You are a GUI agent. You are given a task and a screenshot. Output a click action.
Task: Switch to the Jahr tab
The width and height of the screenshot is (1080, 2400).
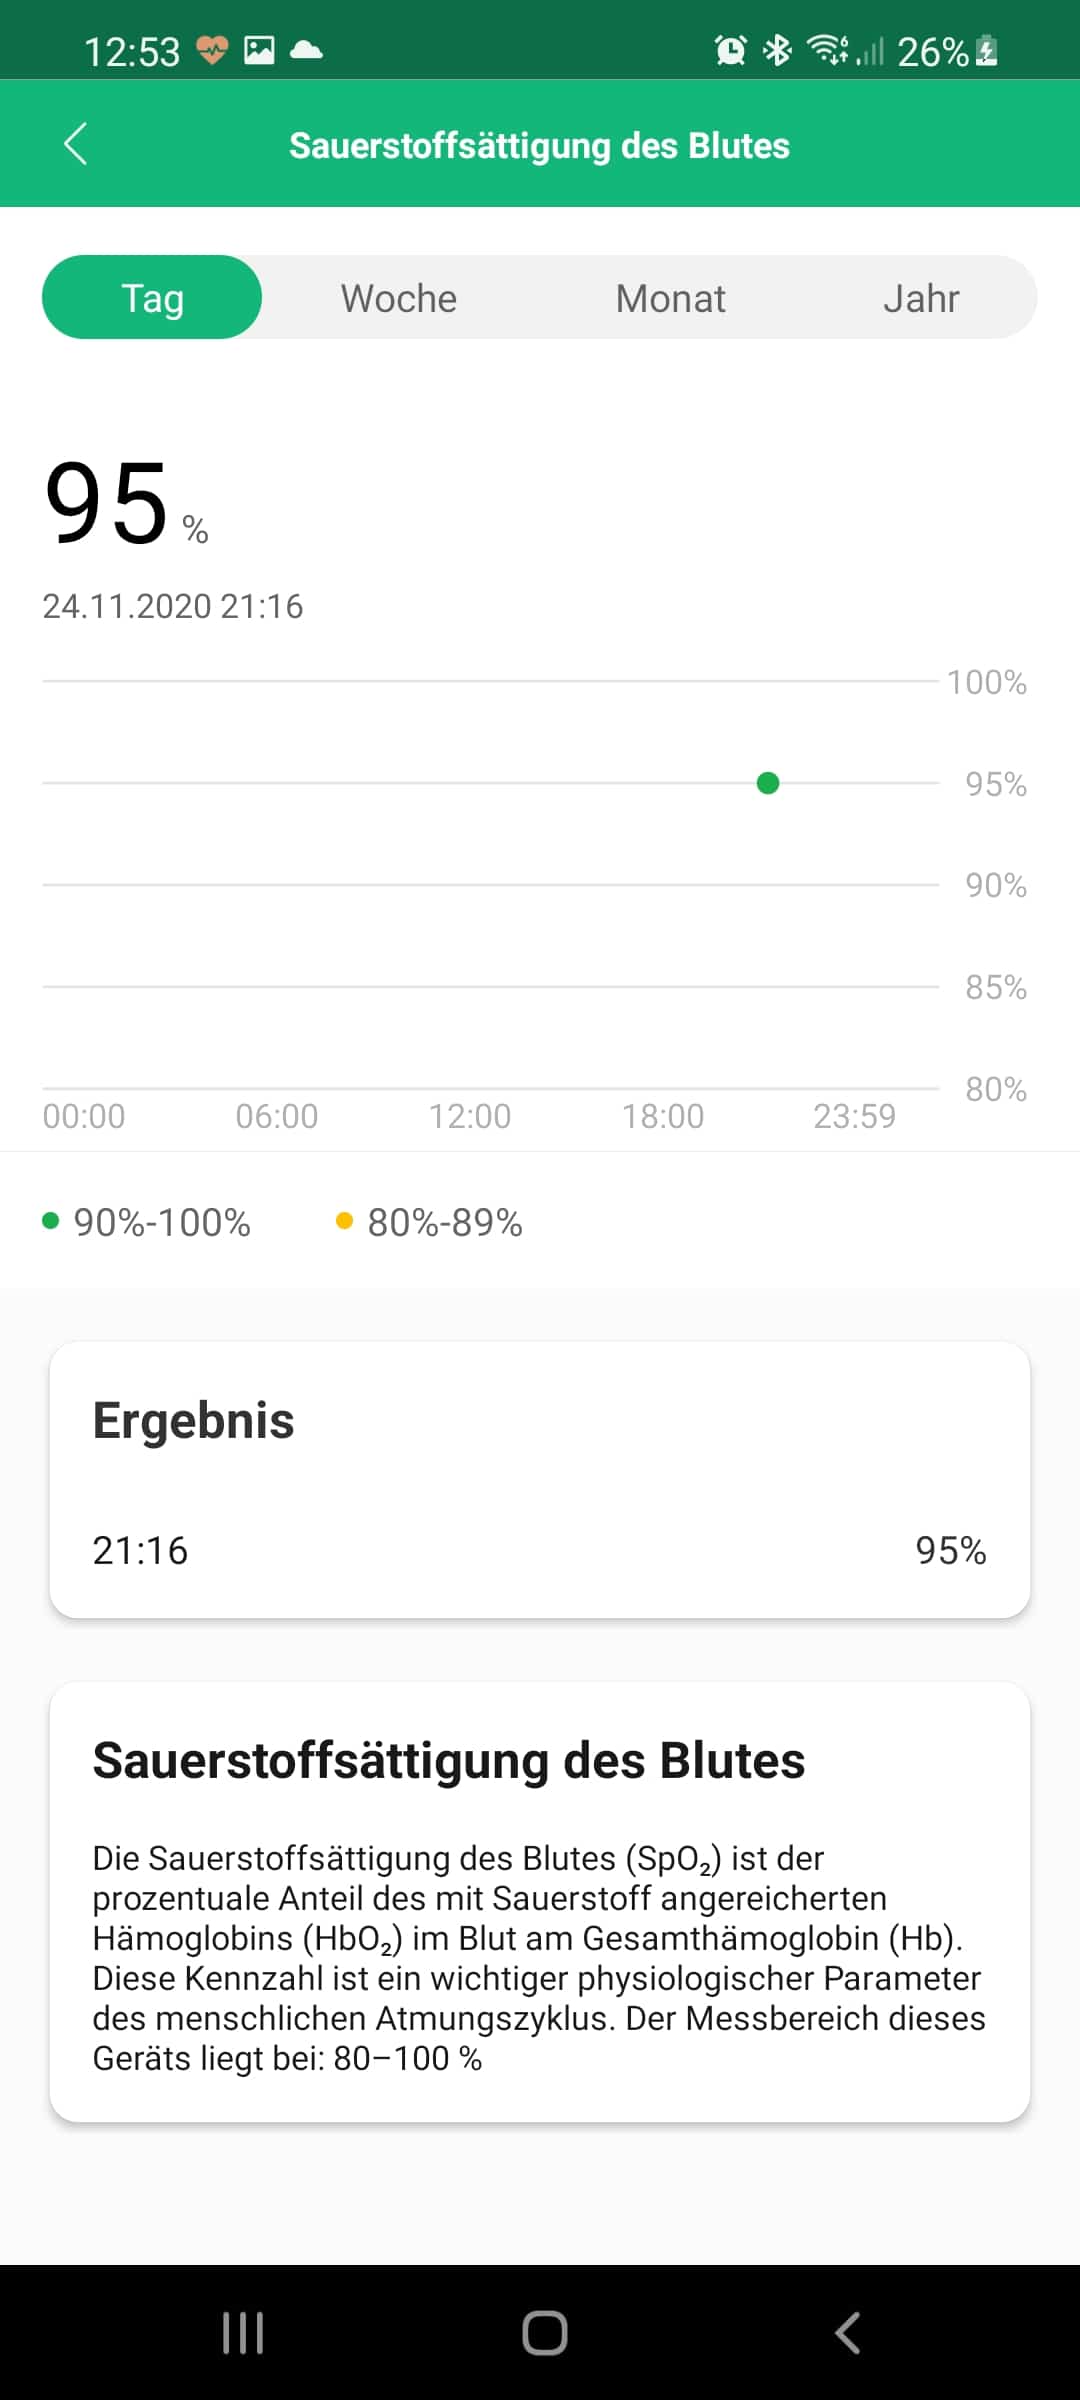tap(921, 298)
